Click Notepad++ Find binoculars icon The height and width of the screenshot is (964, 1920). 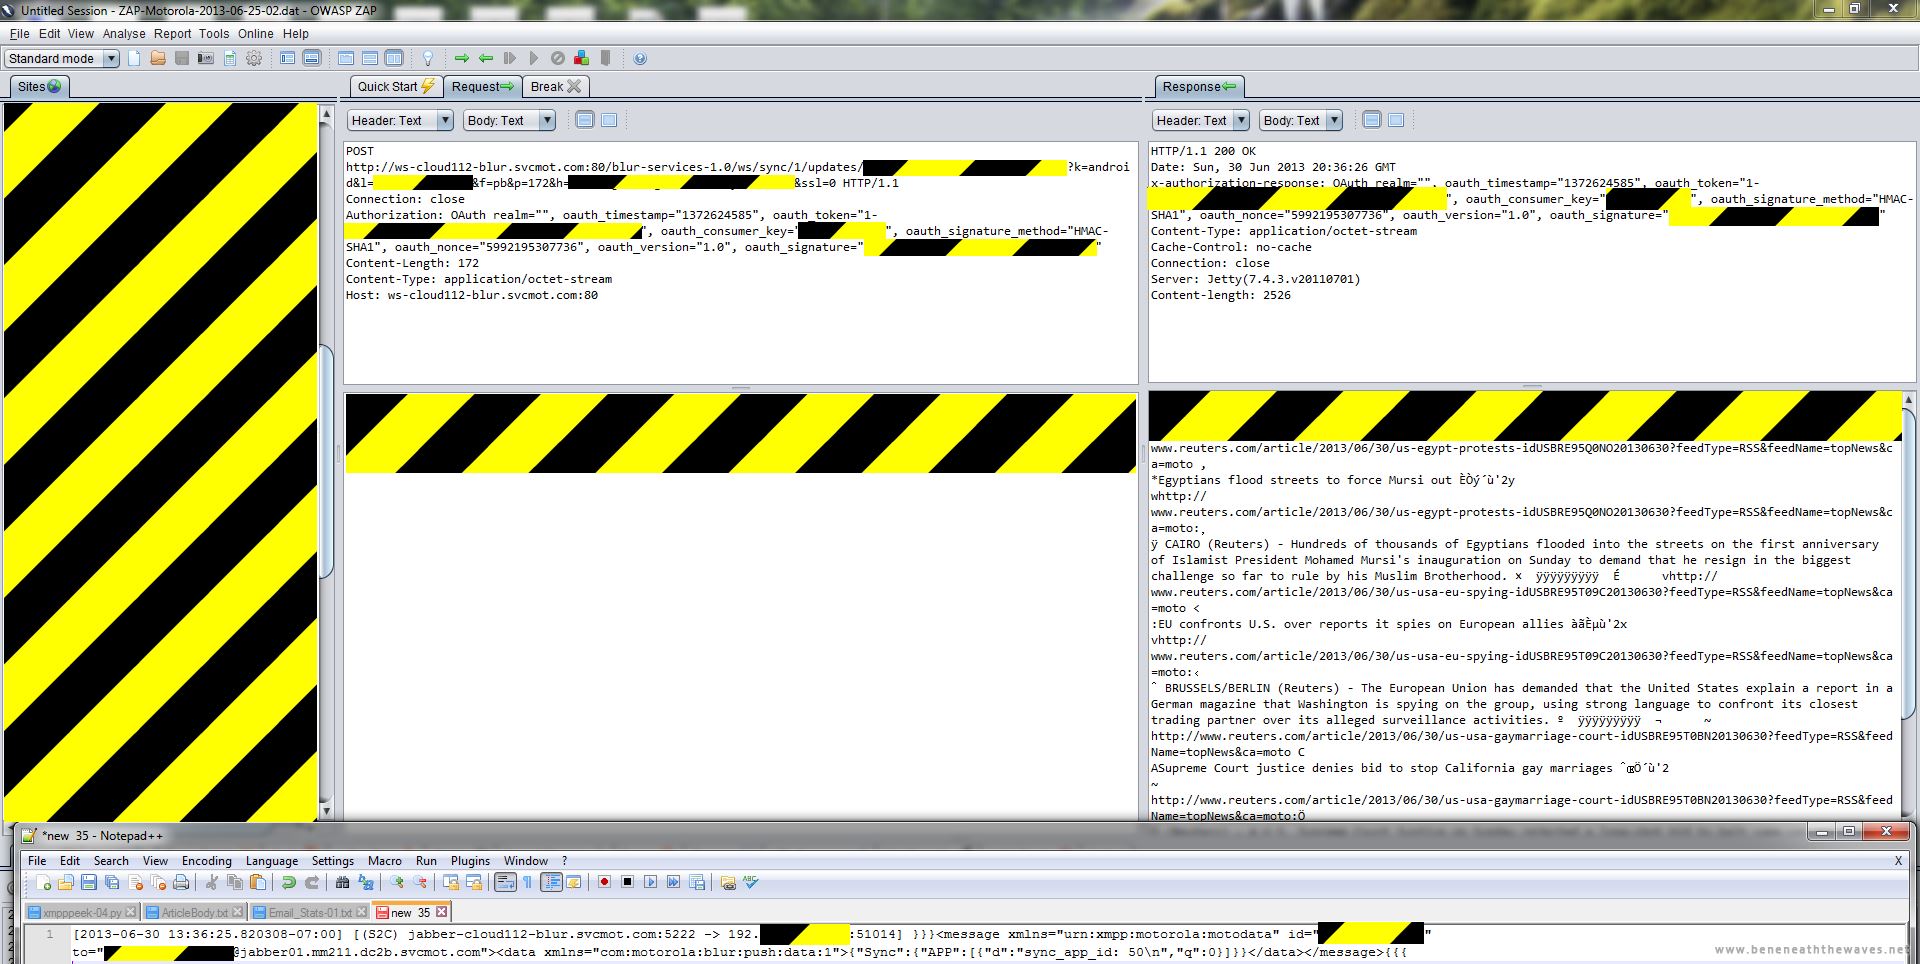(x=343, y=882)
